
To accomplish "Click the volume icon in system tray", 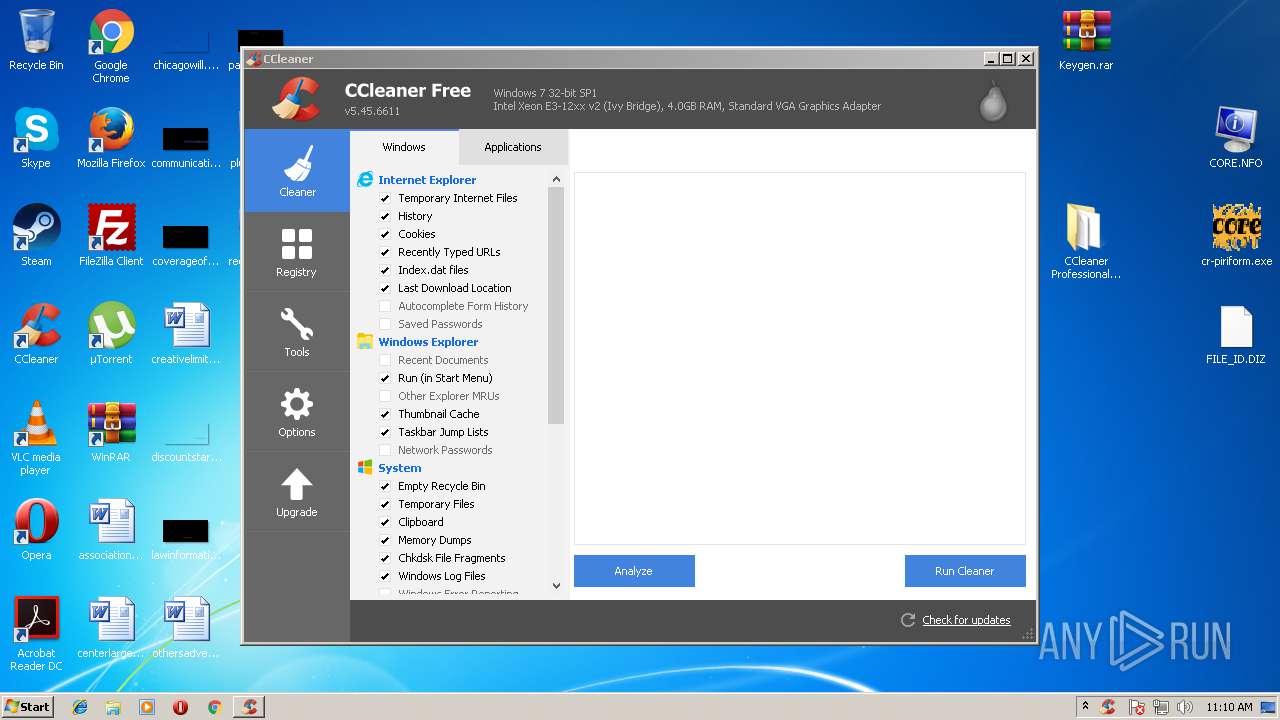I will tap(1185, 707).
